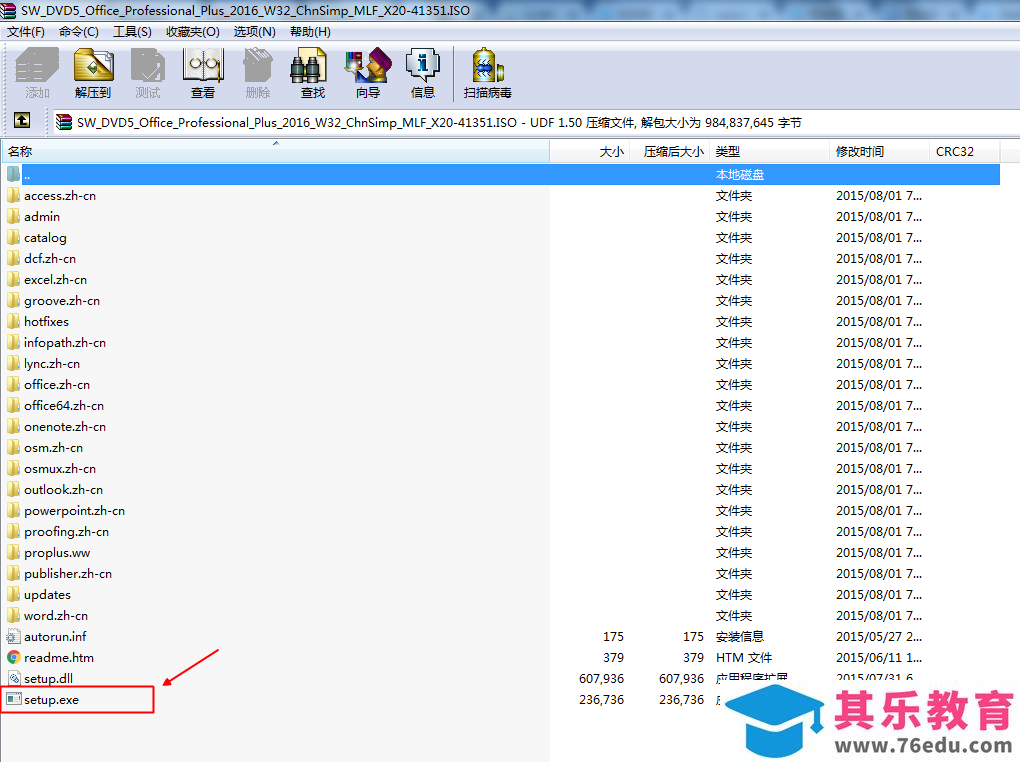Sort by CRC32 column header
This screenshot has height=762, width=1020.
964,152
